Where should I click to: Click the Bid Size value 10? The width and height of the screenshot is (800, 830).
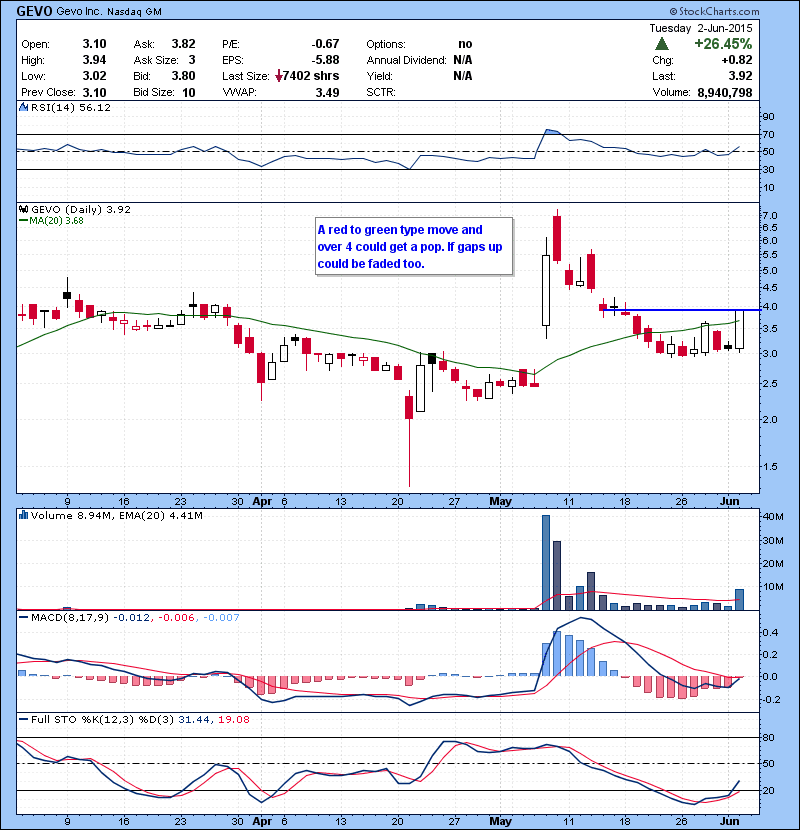[x=189, y=93]
